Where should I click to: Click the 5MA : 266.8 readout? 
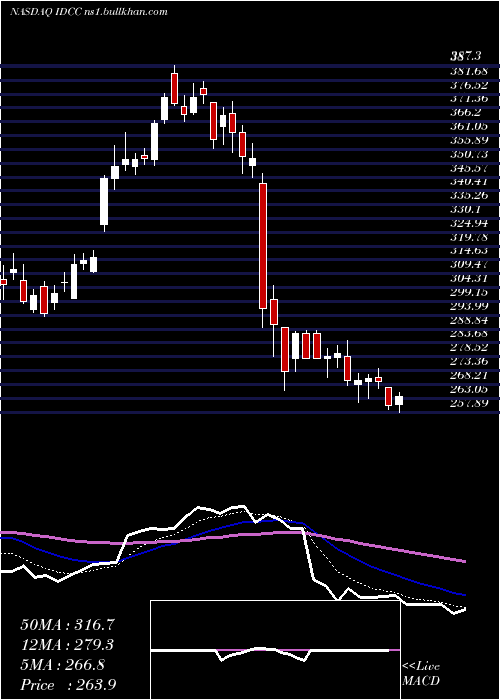coord(63,665)
